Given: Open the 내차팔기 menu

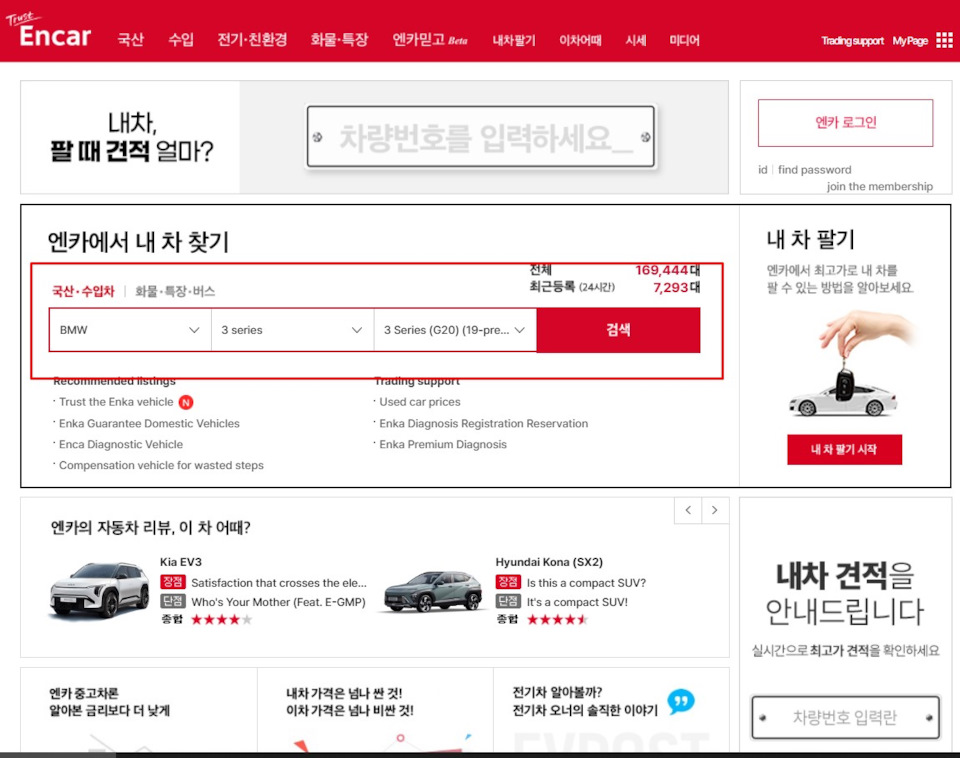Looking at the screenshot, I should click(514, 40).
